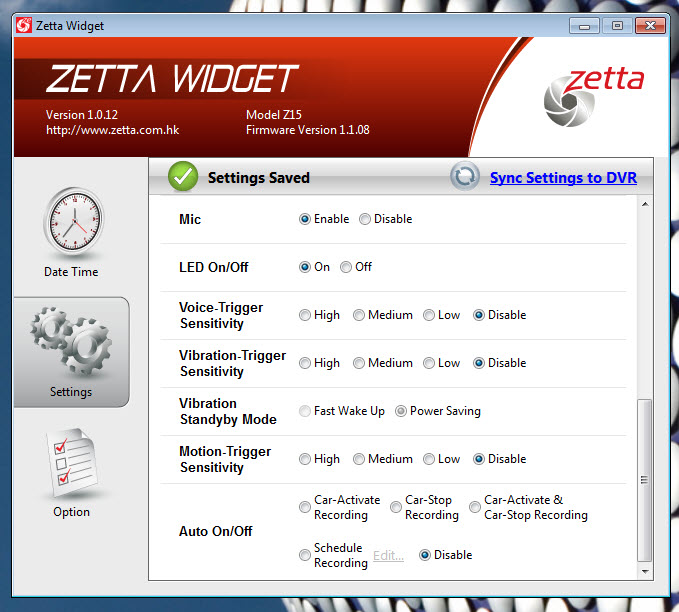This screenshot has width=679, height=612.
Task: Minimize the Zetta Widget window
Action: tap(584, 26)
